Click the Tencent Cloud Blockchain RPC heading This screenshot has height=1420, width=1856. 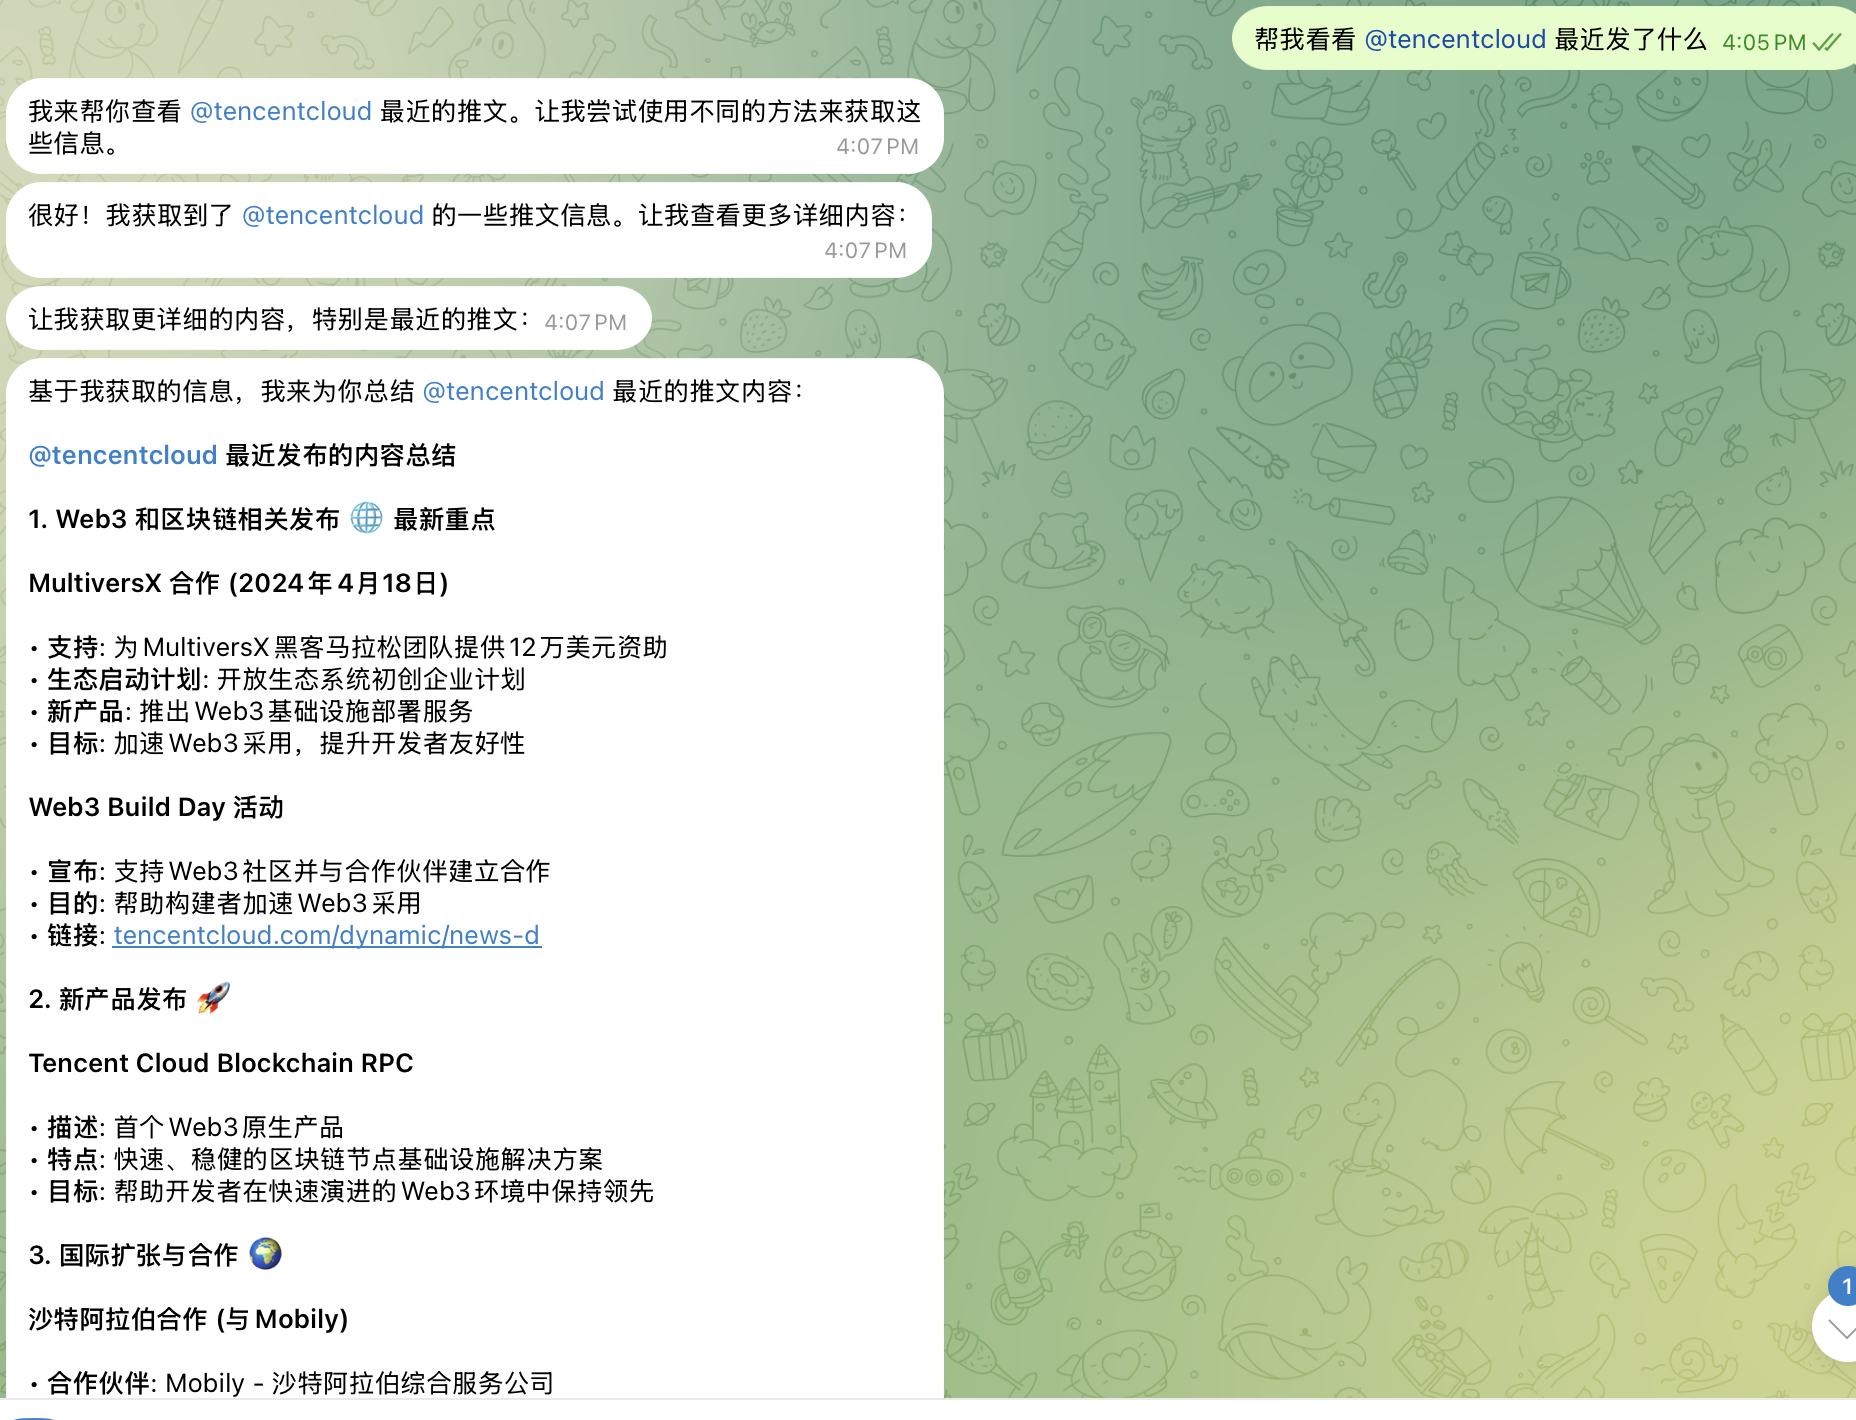pos(221,1063)
